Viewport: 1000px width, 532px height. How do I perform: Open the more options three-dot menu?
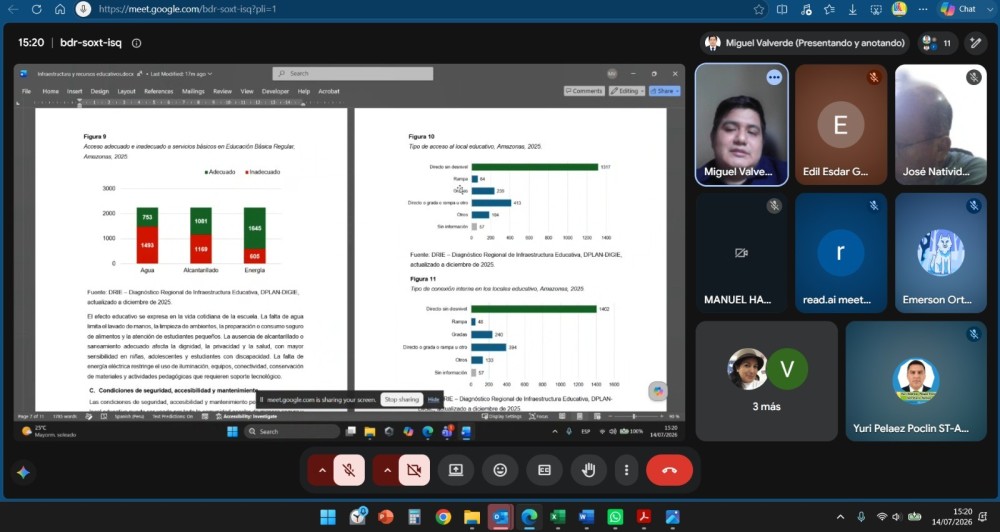coord(626,470)
